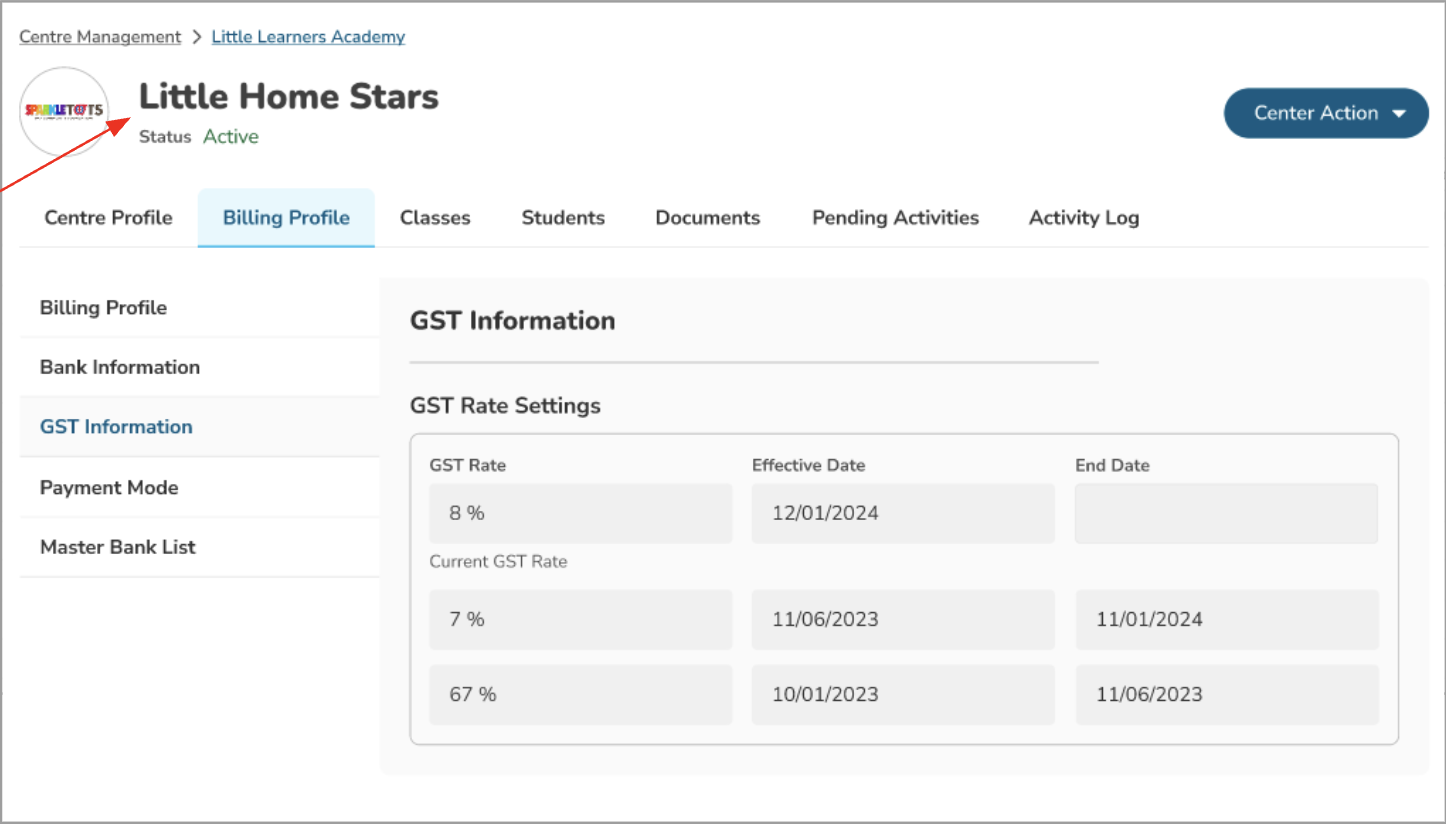Click the 67 % GST rate field

[580, 694]
